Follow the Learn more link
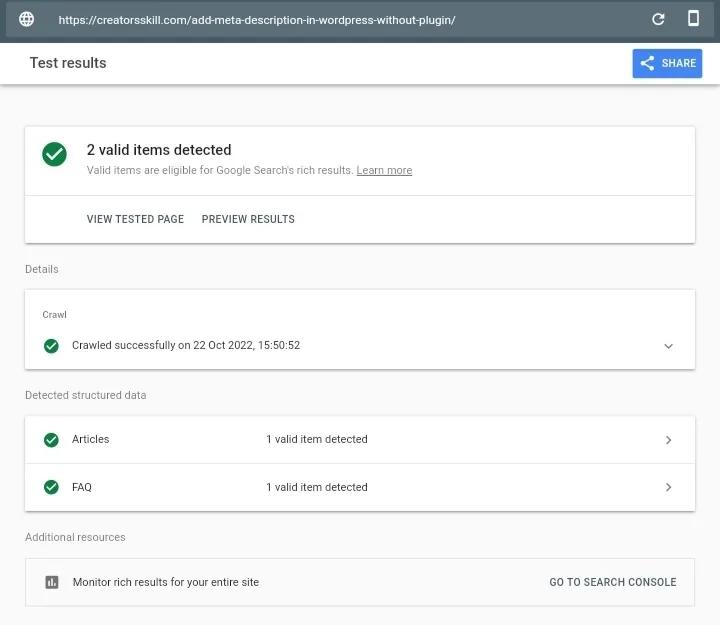Image resolution: width=720 pixels, height=625 pixels. pyautogui.click(x=384, y=171)
